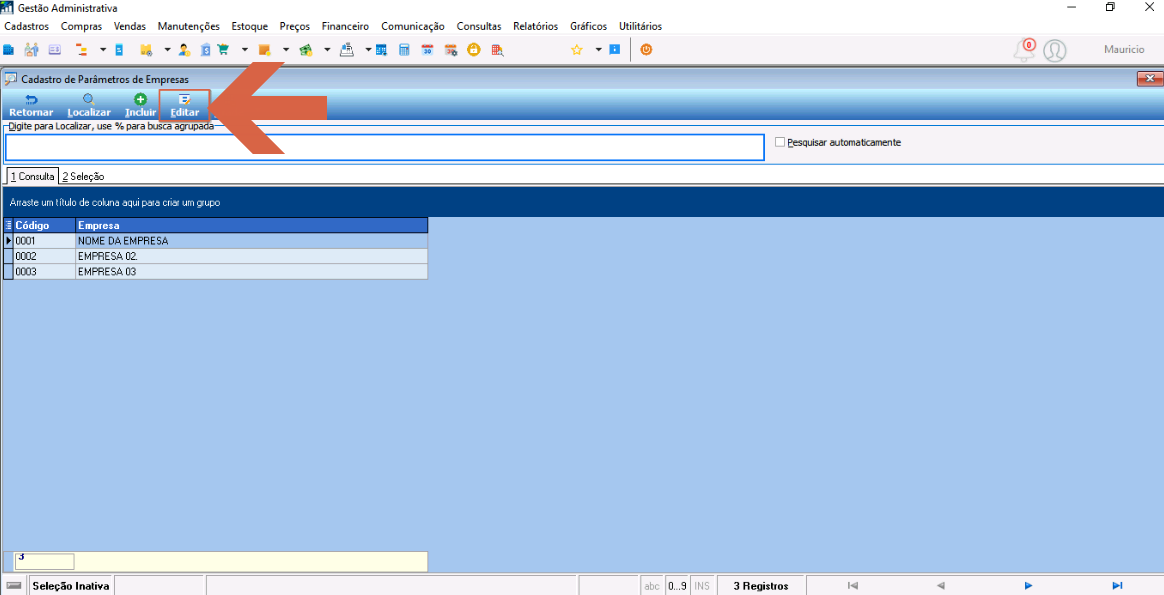Image resolution: width=1164 pixels, height=595 pixels.
Task: Open the Utilitários menu
Action: pos(641,26)
